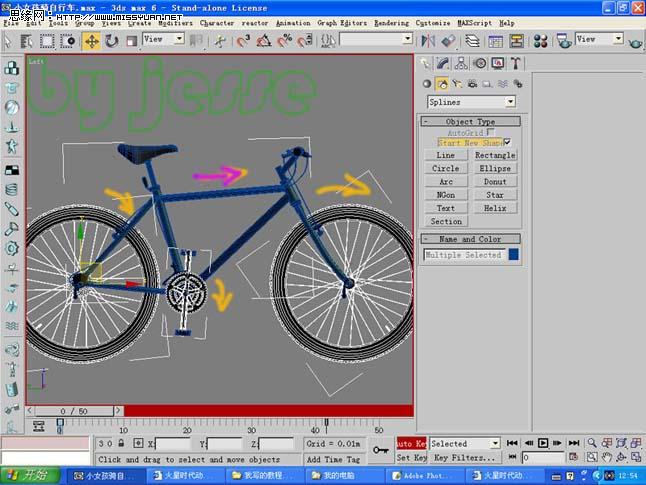Open the Material Editor

[x=540, y=41]
